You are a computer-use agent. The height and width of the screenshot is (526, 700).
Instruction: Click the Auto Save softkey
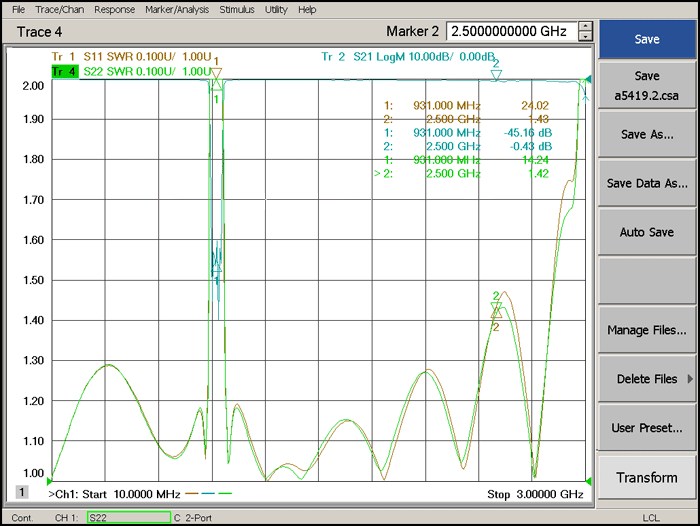647,232
